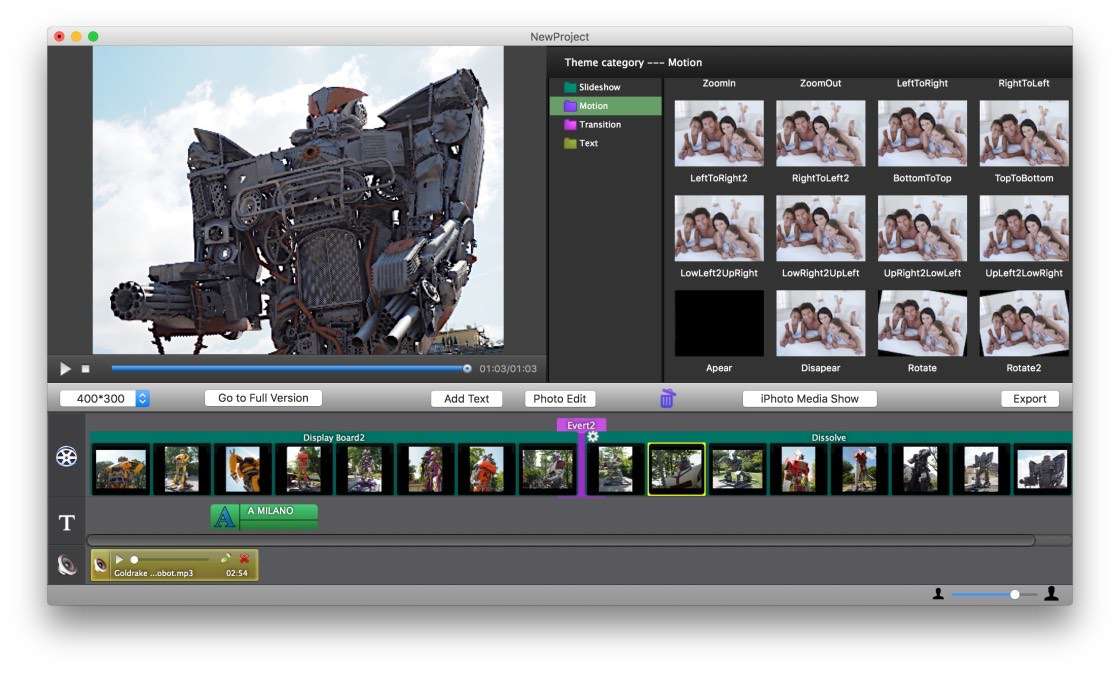Click the Export button
1120x673 pixels.
pos(1029,399)
